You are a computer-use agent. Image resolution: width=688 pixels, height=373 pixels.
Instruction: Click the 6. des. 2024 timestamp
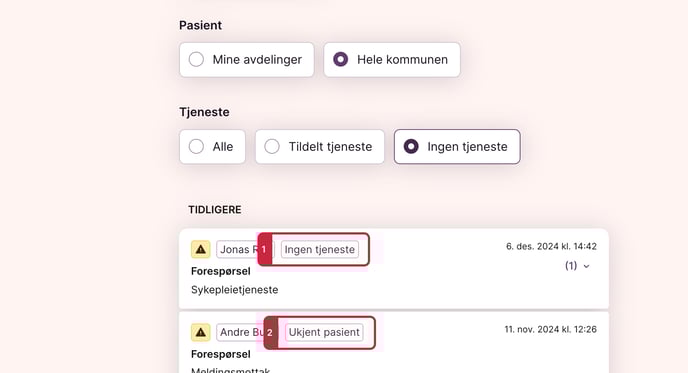[x=551, y=246]
